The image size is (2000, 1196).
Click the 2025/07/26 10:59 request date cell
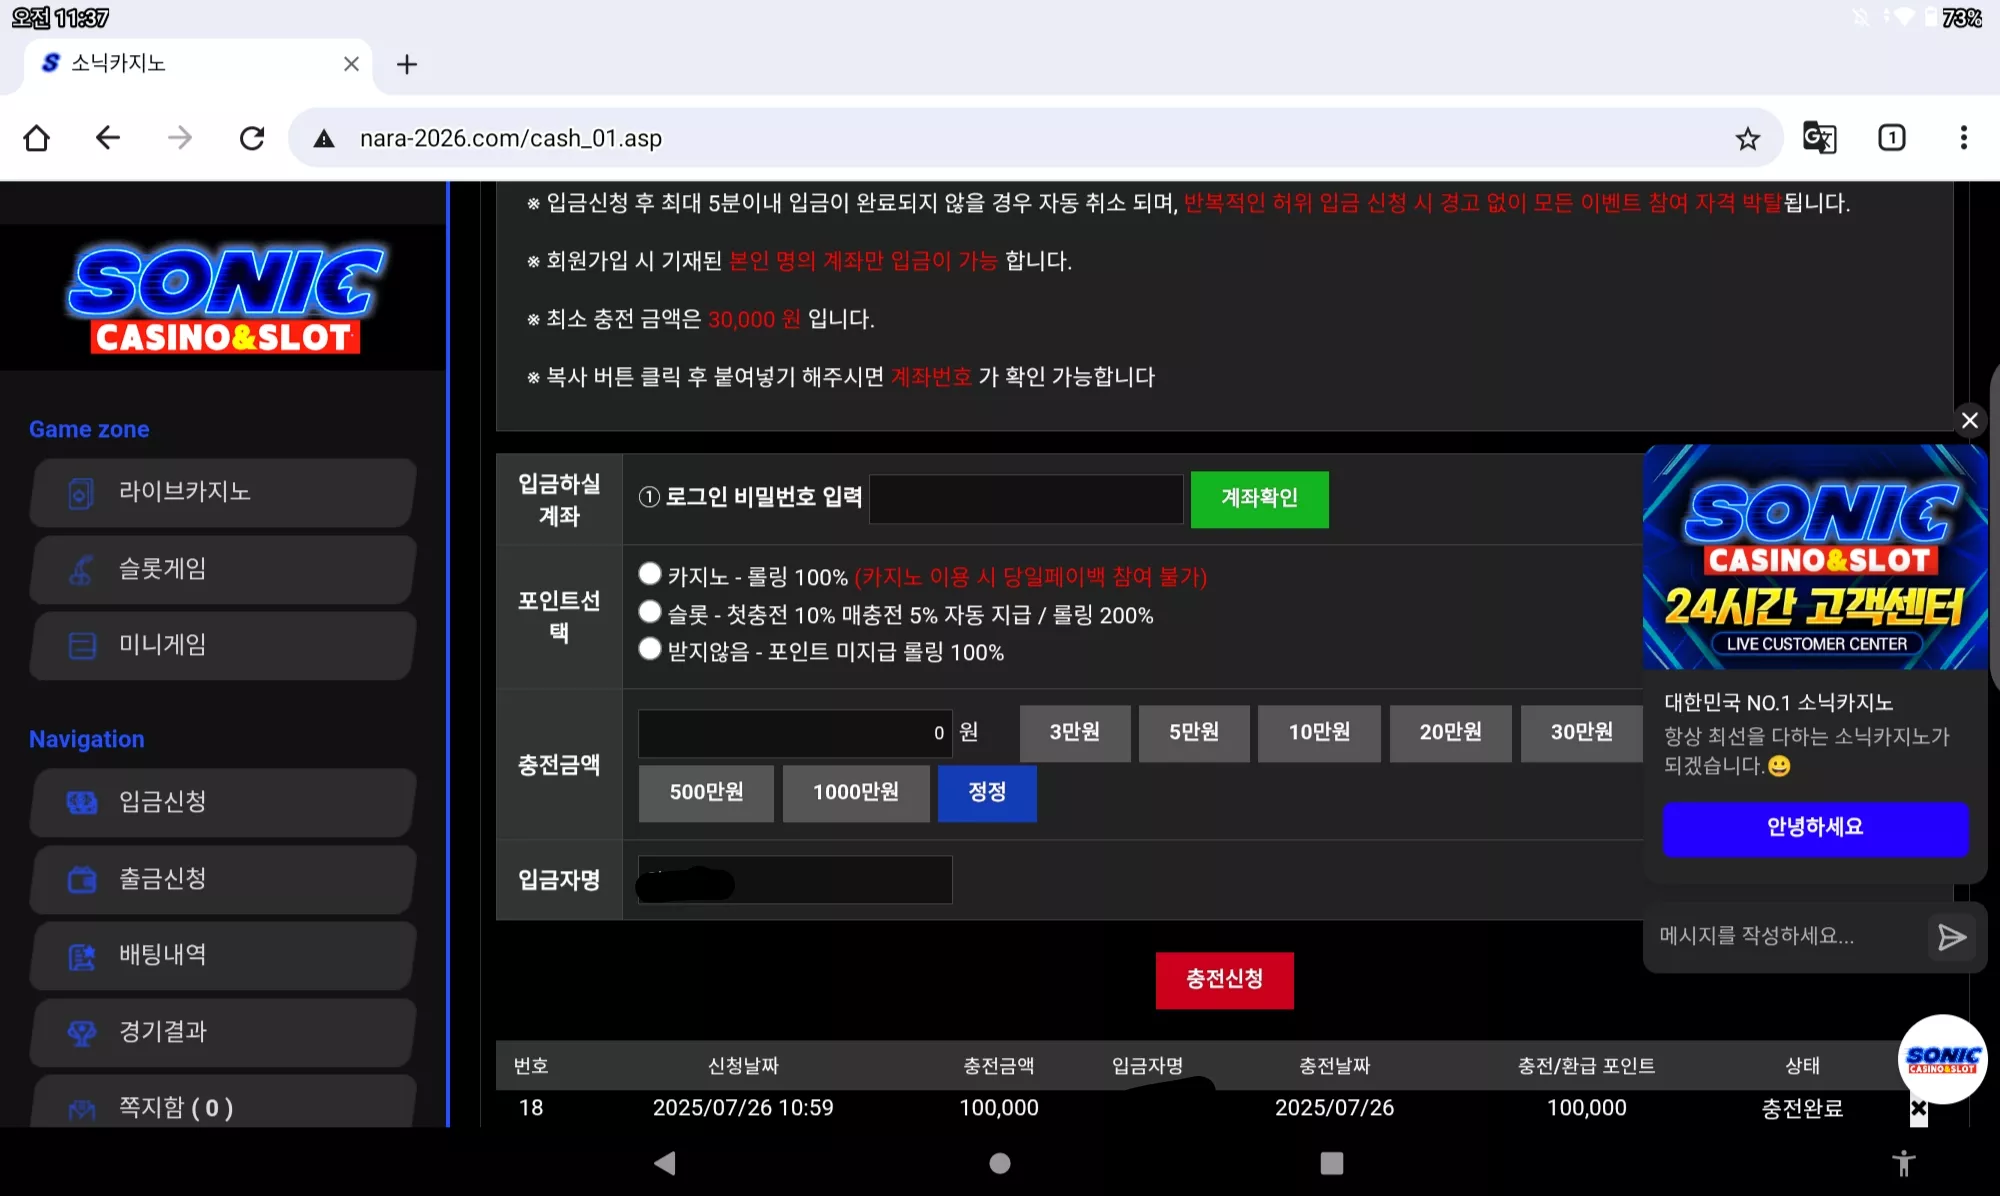(743, 1108)
